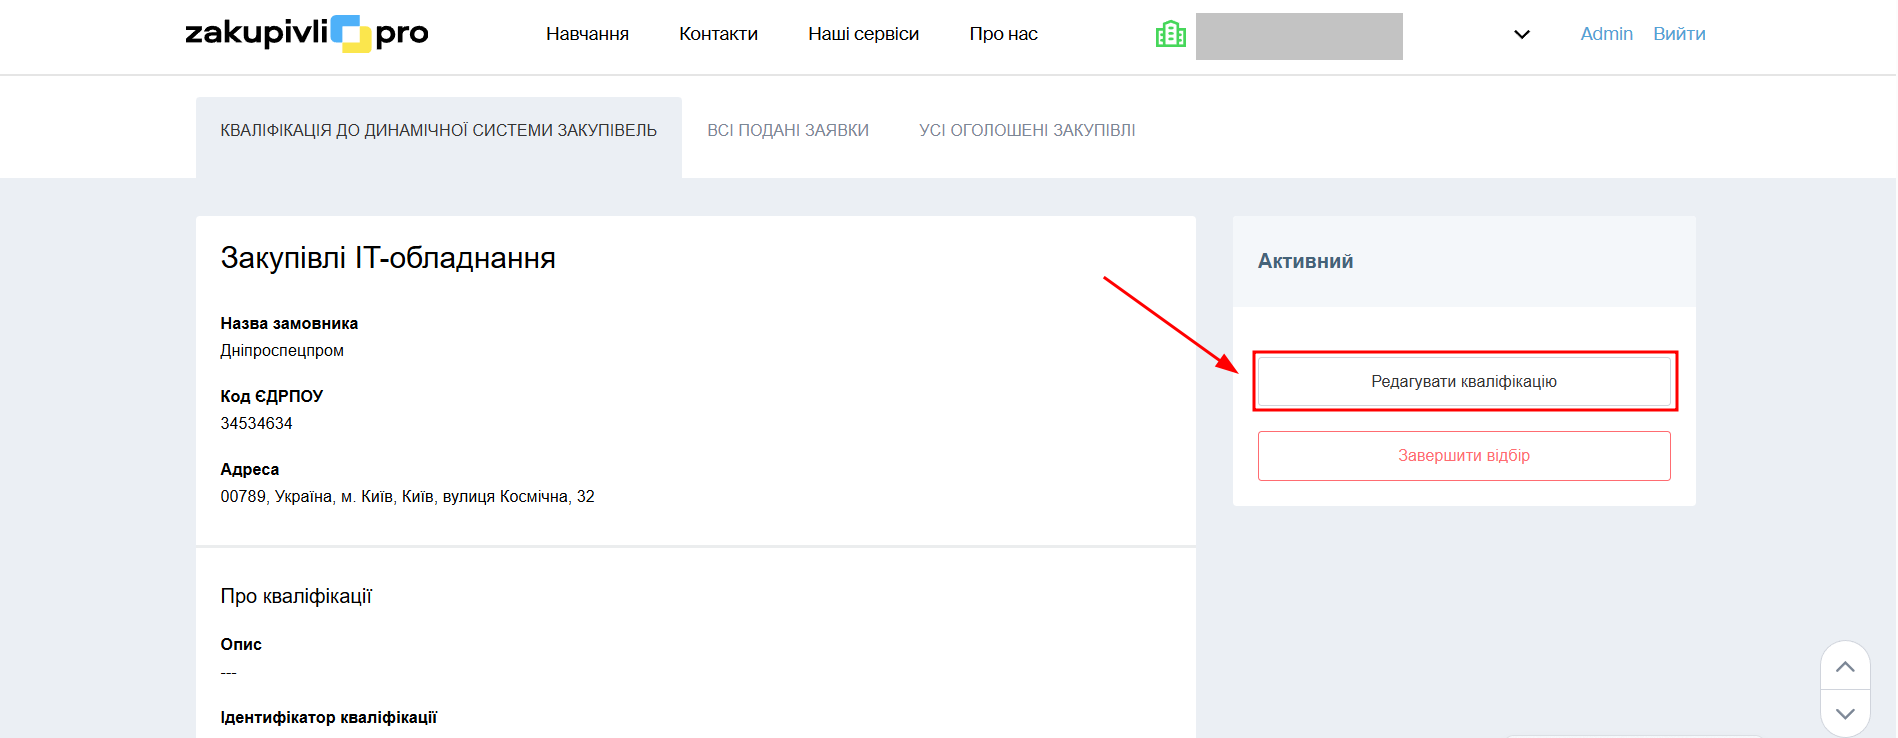This screenshot has height=738, width=1898.
Task: Expand the organization dropdown chevron
Action: (1521, 35)
